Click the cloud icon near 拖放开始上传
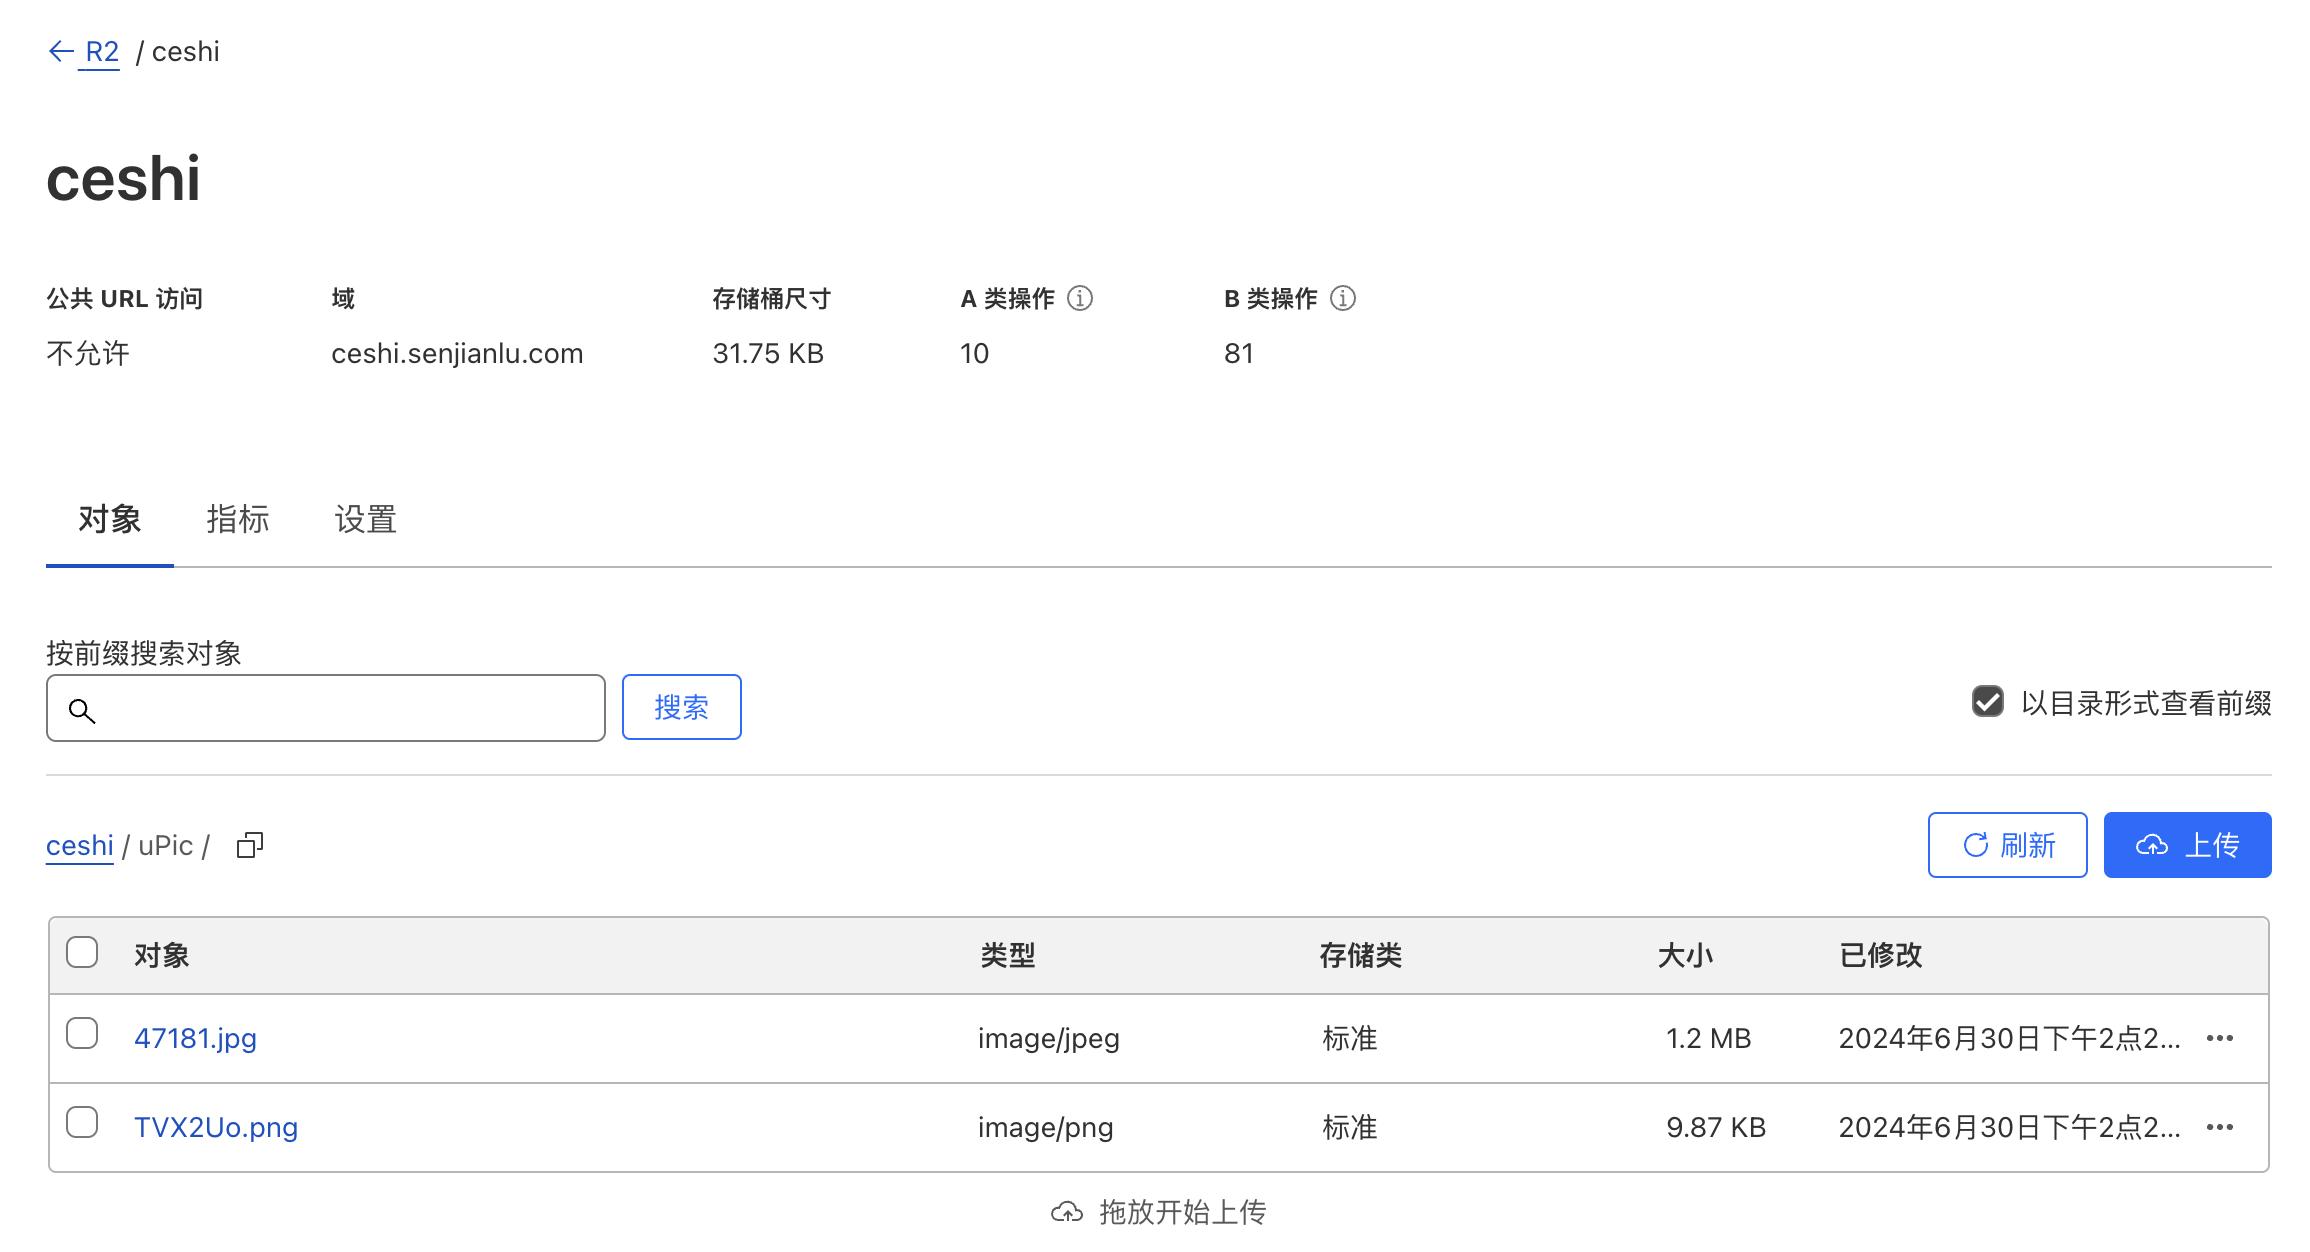2310x1252 pixels. click(x=1067, y=1212)
